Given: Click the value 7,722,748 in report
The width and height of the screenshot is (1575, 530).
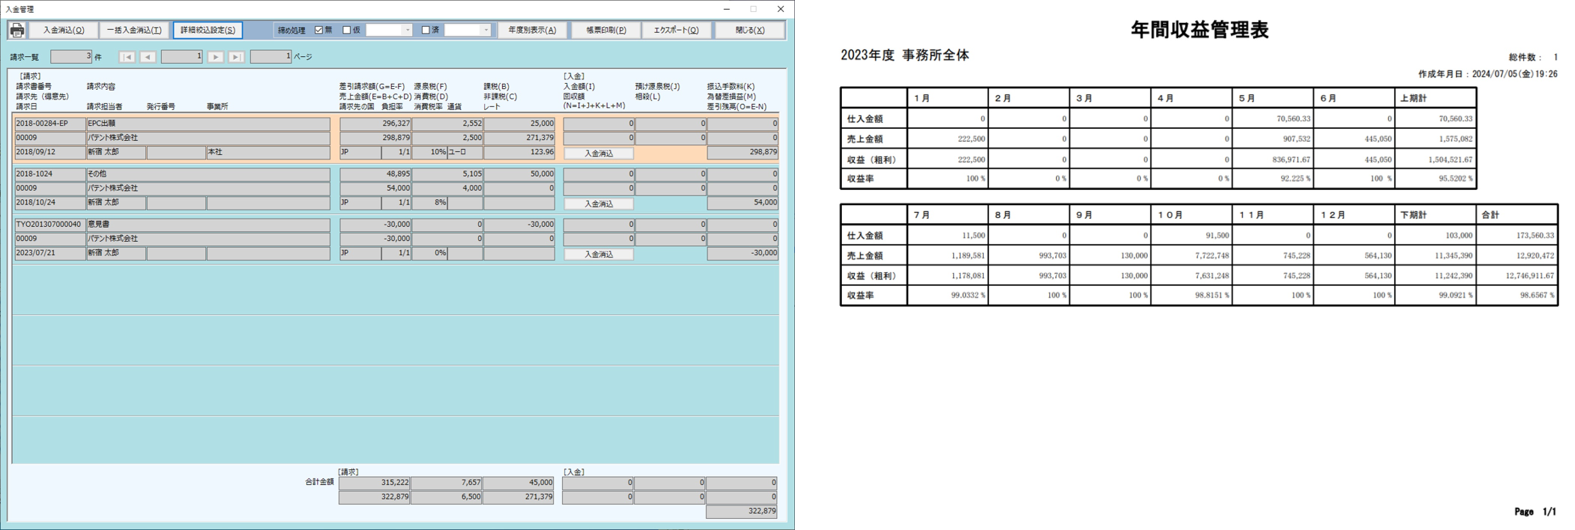Looking at the screenshot, I should 1208,256.
